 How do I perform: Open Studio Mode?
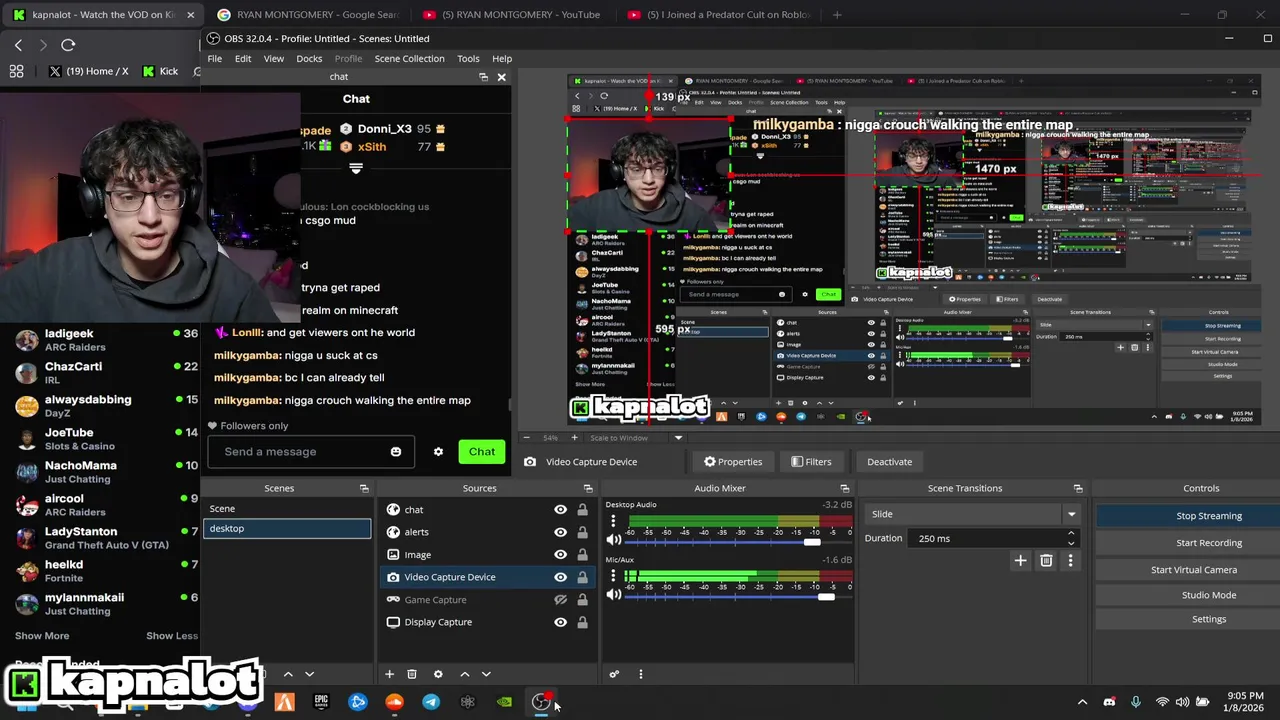tap(1209, 595)
